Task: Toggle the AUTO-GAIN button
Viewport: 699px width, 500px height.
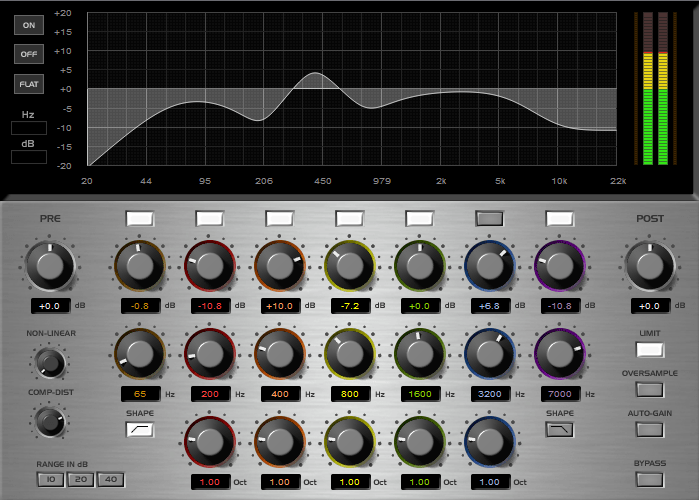Action: tap(649, 430)
